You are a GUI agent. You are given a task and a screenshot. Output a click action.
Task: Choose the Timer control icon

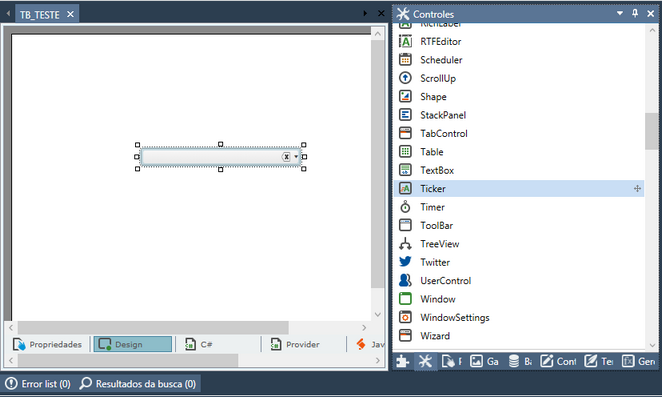(x=405, y=207)
